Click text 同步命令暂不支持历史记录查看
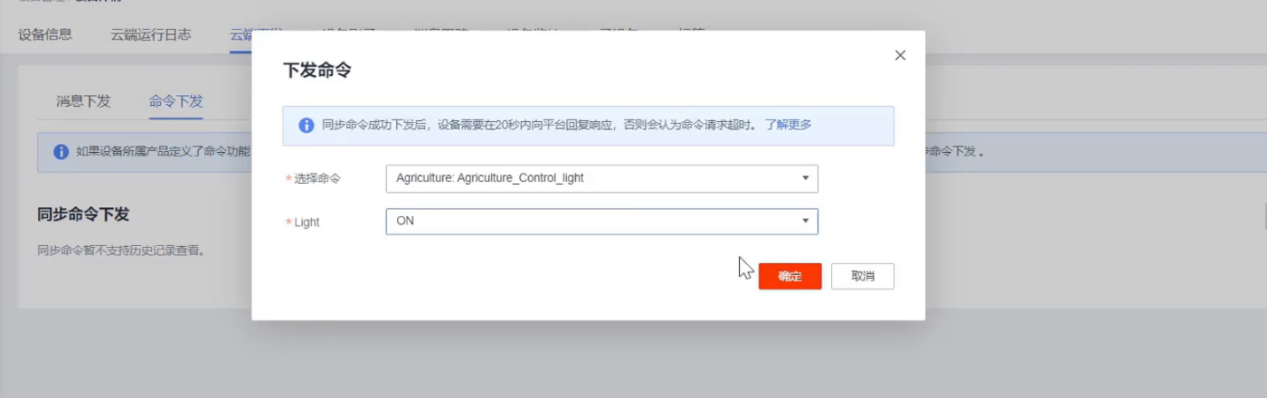Viewport: 1267px width, 398px height. point(121,250)
